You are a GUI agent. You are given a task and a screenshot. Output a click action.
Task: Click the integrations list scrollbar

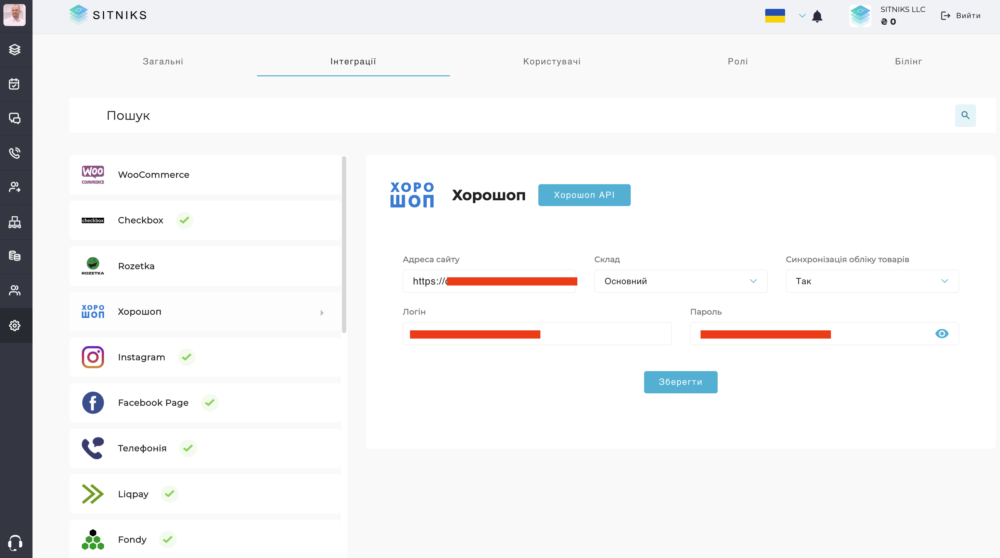click(x=344, y=245)
